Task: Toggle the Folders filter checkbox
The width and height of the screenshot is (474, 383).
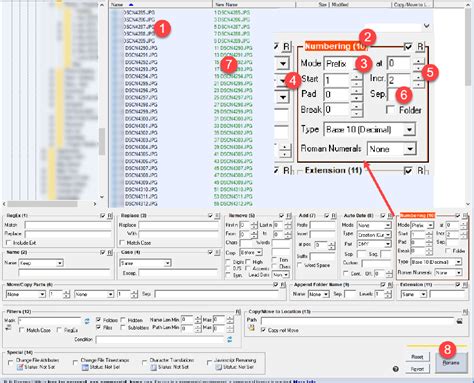Action: pyautogui.click(x=98, y=320)
